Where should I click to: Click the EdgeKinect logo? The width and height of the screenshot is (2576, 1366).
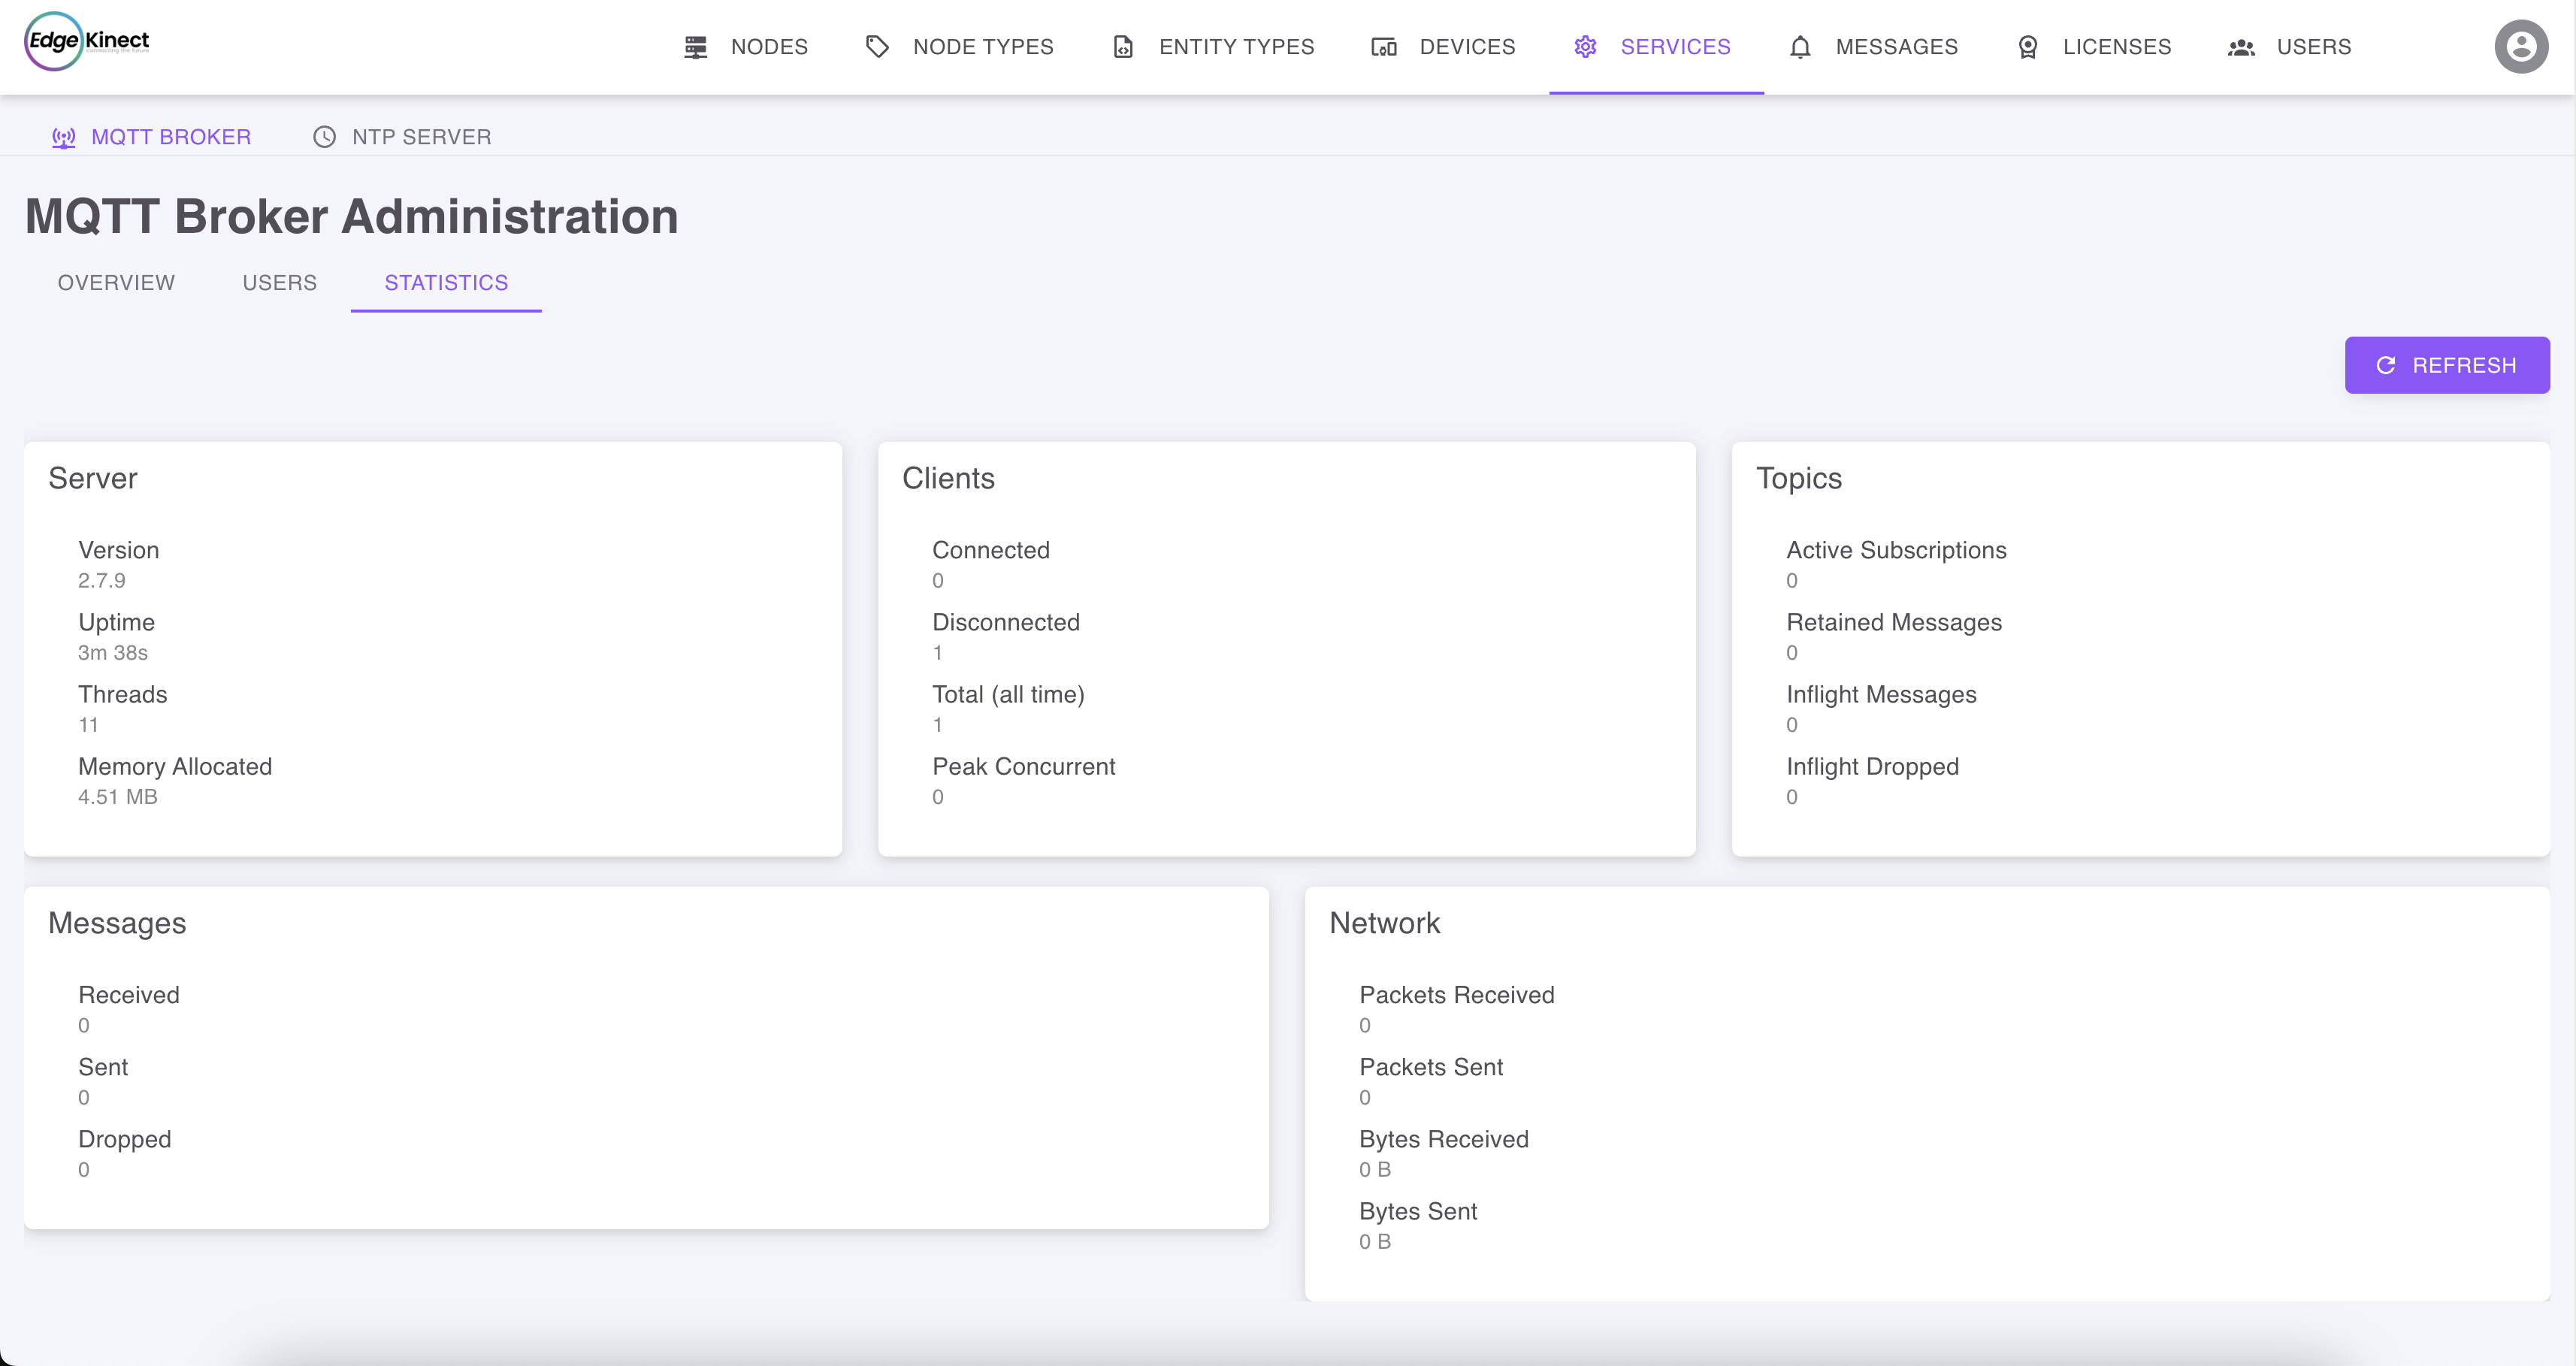click(87, 42)
